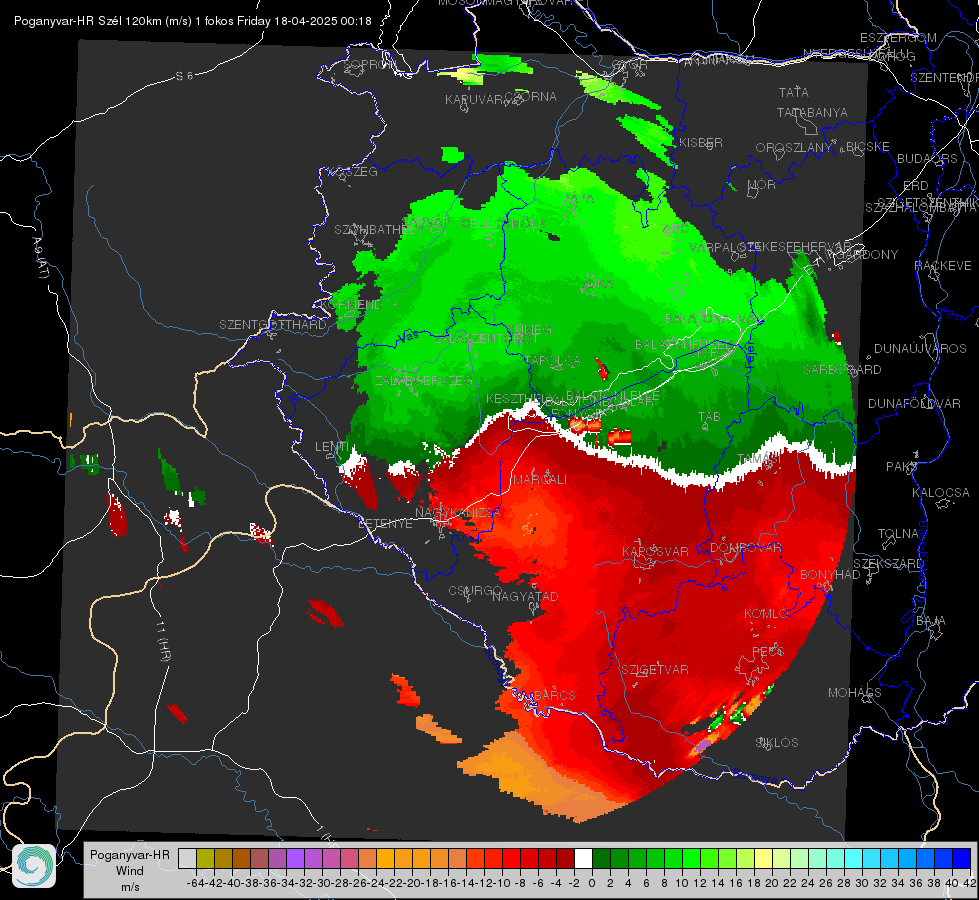The image size is (979, 900).
Task: Click the BICSKE city label
Action: click(867, 147)
